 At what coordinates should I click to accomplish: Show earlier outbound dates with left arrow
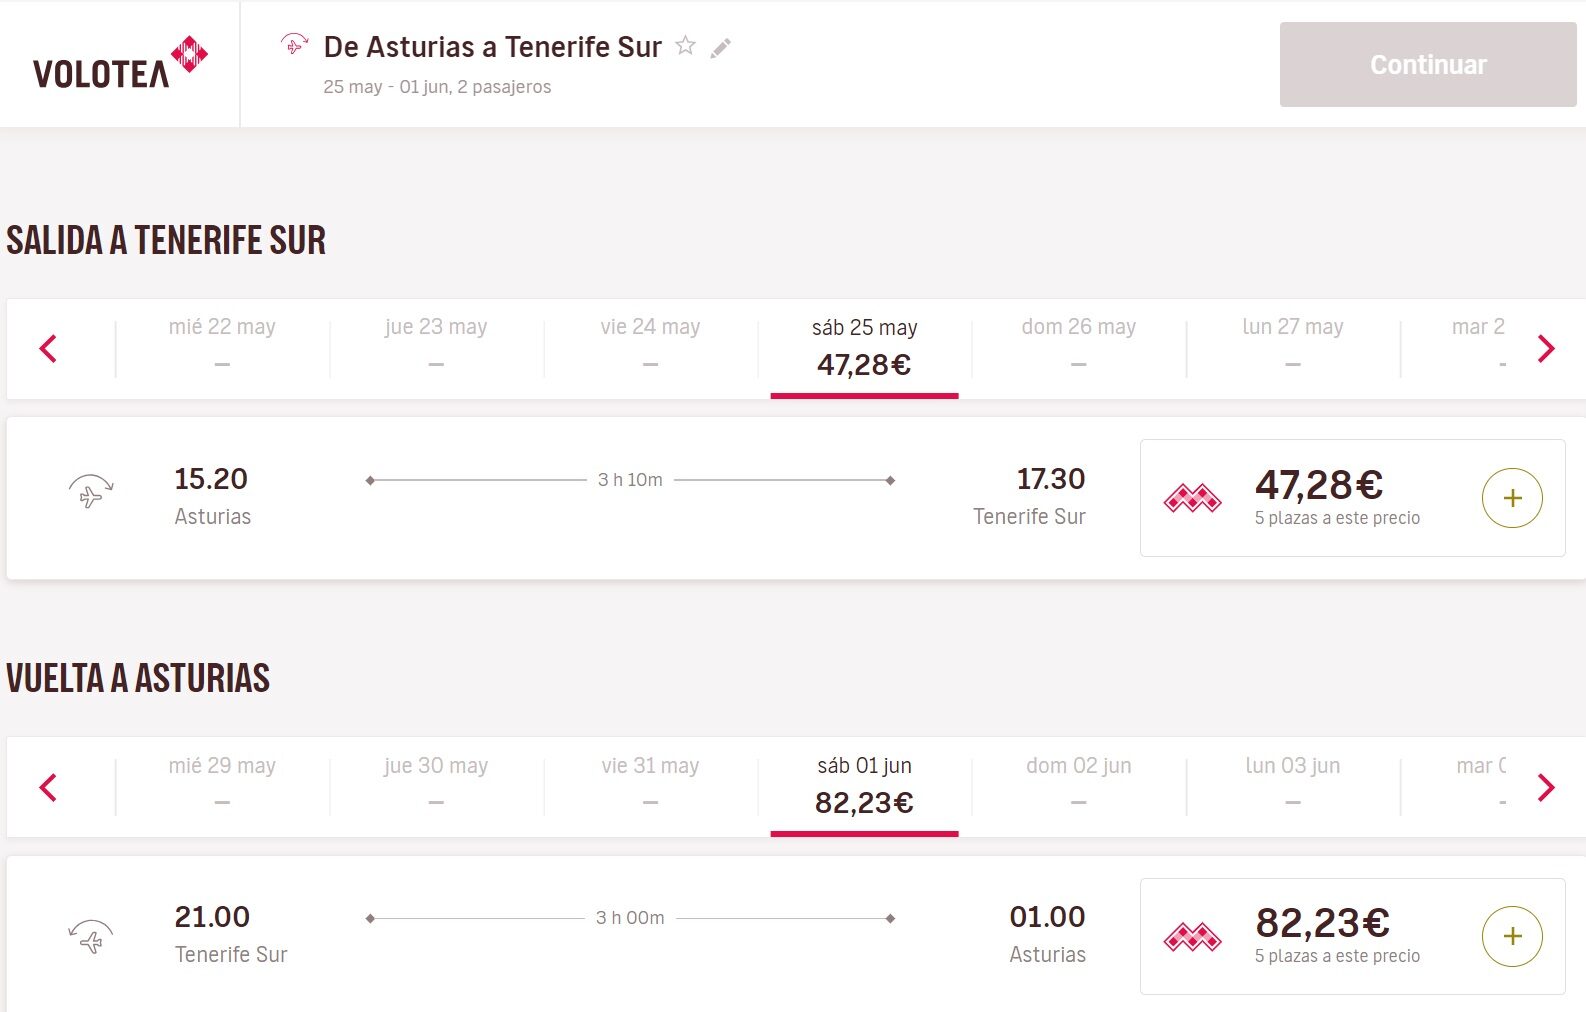tap(48, 349)
